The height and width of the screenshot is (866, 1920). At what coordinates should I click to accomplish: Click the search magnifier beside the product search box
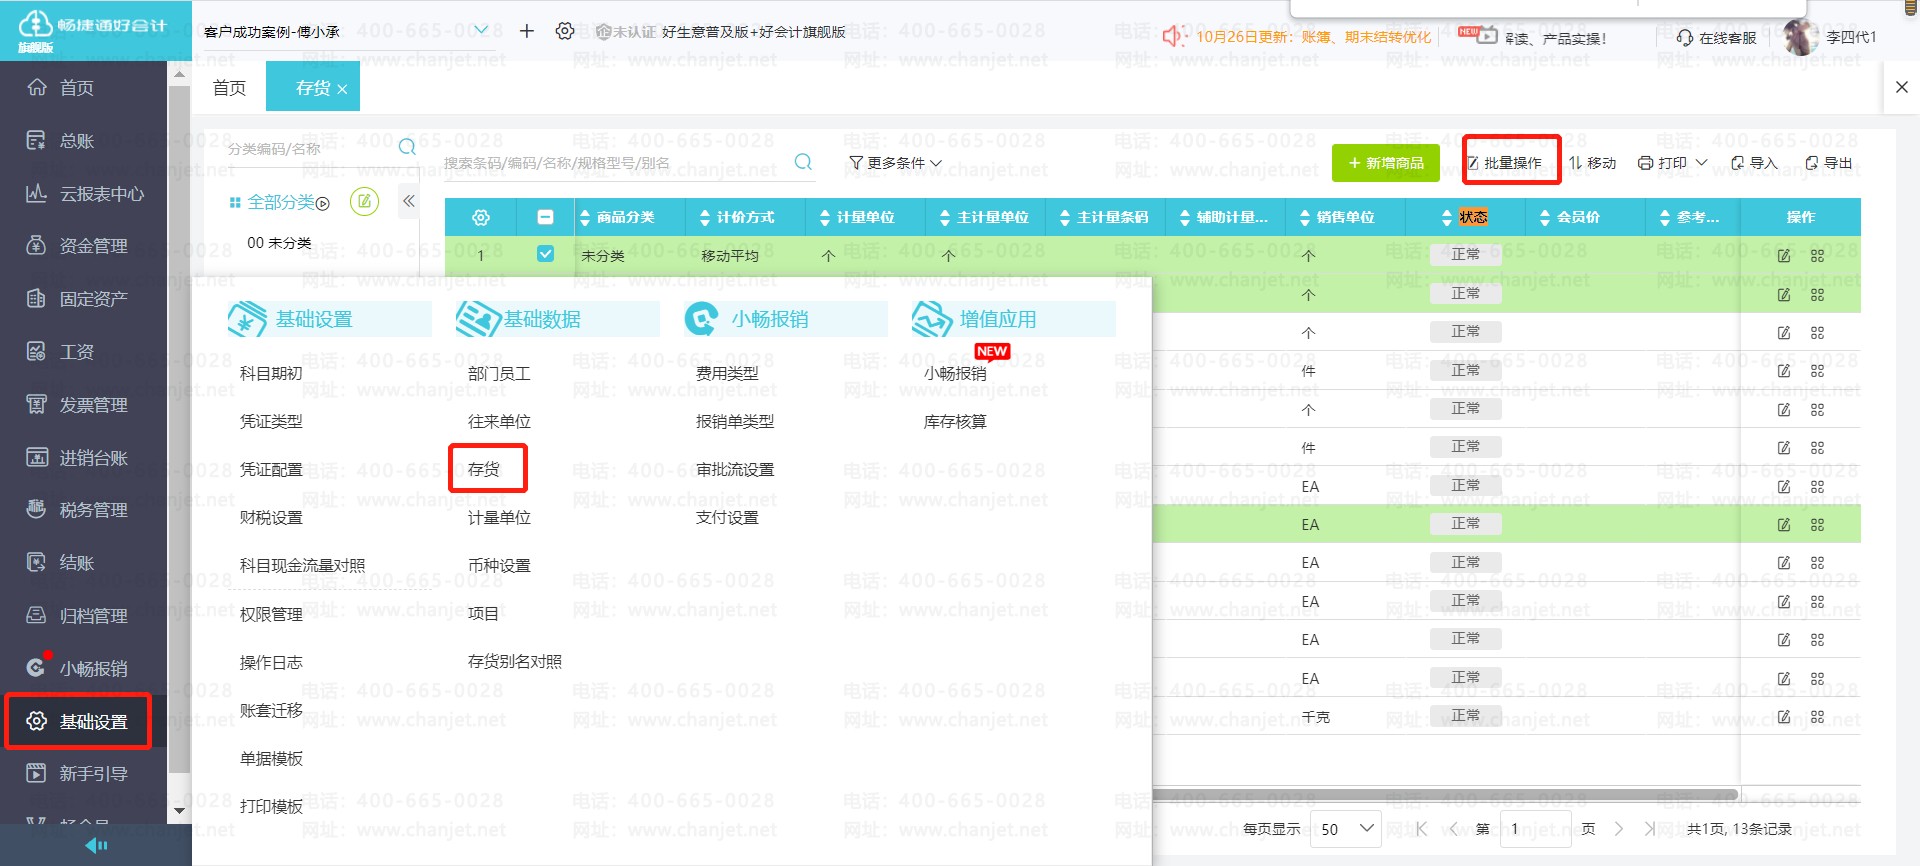[803, 162]
